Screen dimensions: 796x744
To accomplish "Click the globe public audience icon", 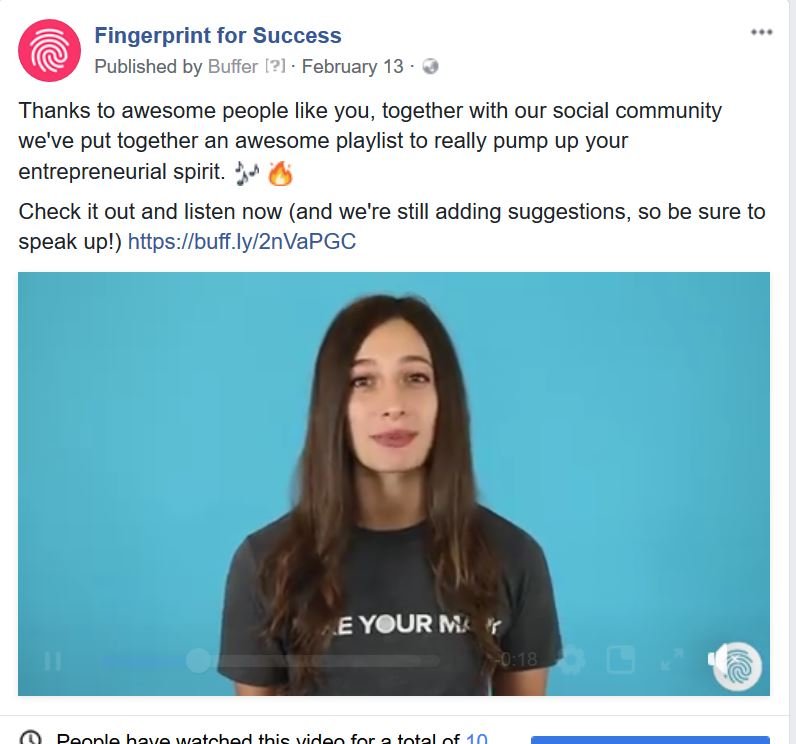I will (430, 66).
